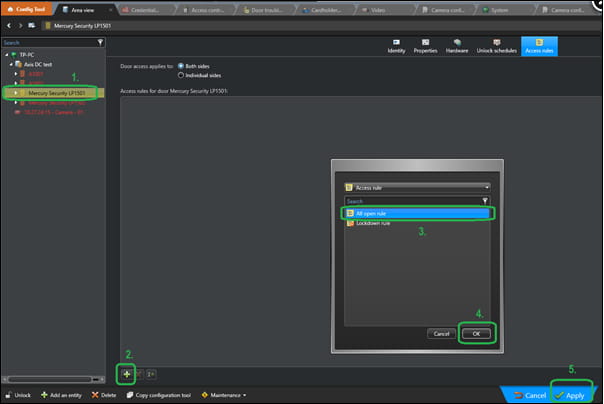Viewport: 604px width, 404px height.
Task: Open the Properties page
Action: (425, 46)
